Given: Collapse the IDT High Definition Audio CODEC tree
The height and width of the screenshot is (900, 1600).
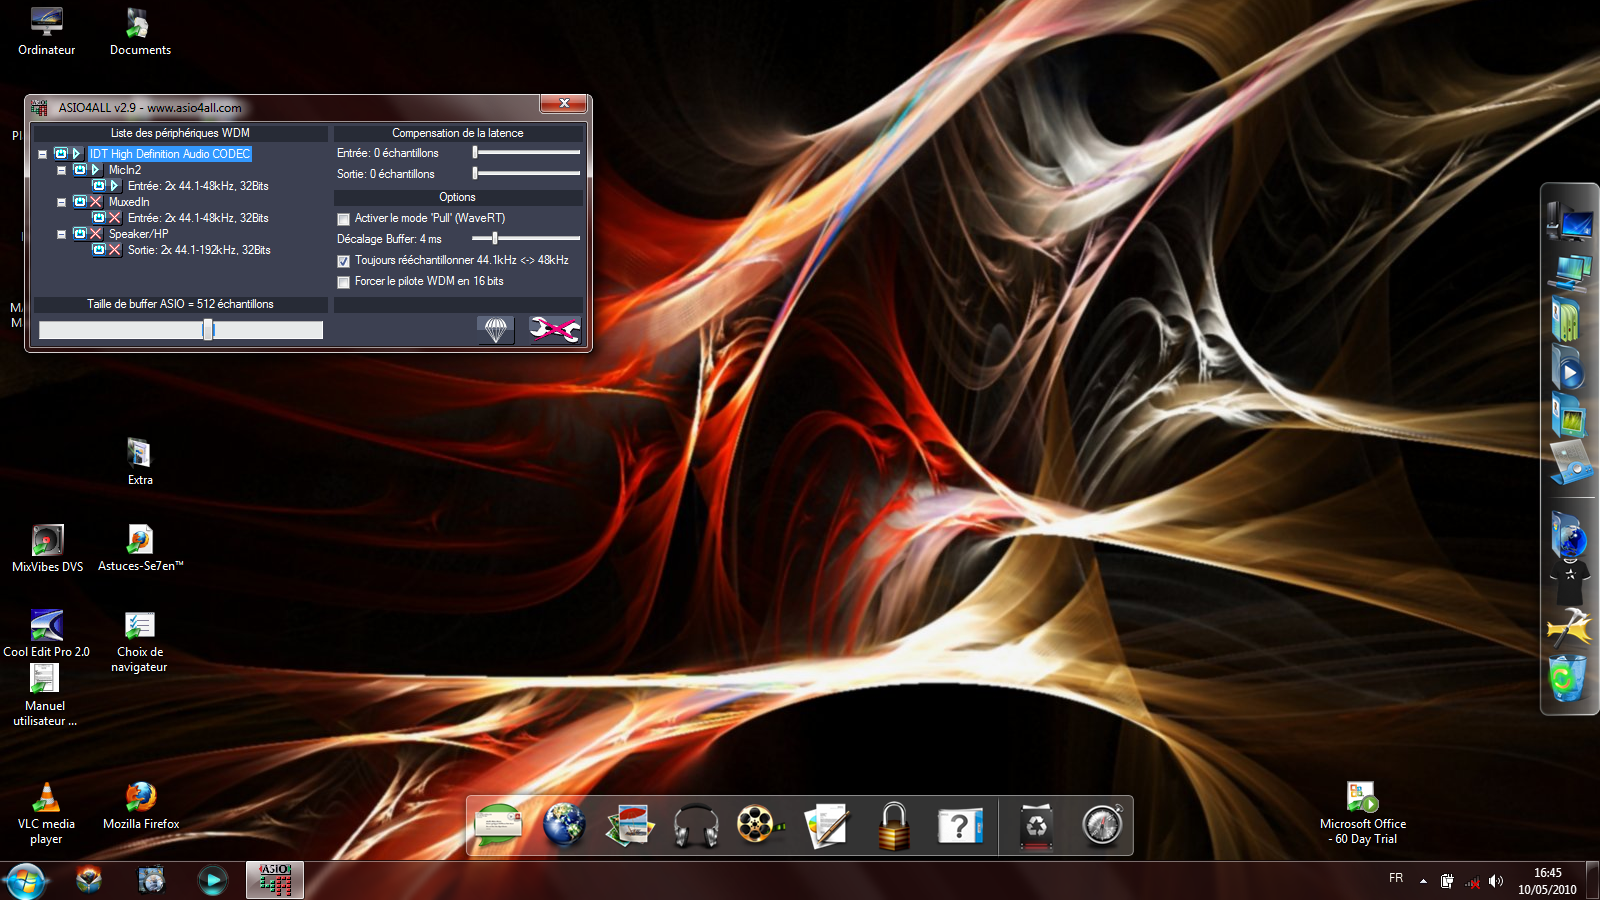Looking at the screenshot, I should (x=43, y=154).
